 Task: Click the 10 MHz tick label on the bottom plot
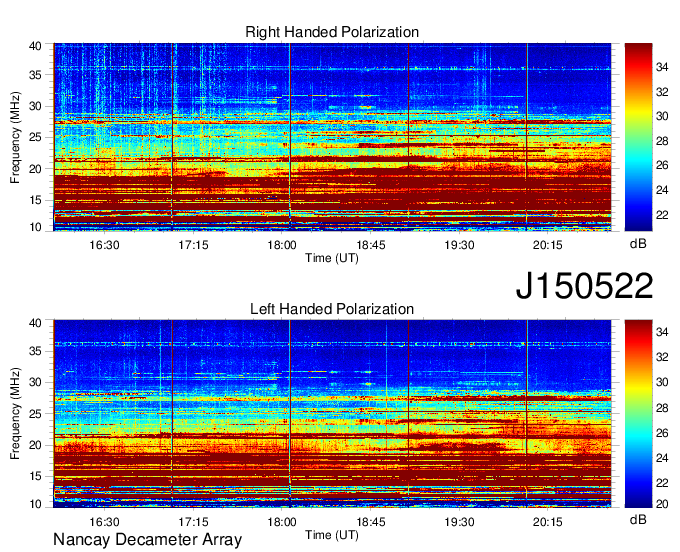pos(36,504)
